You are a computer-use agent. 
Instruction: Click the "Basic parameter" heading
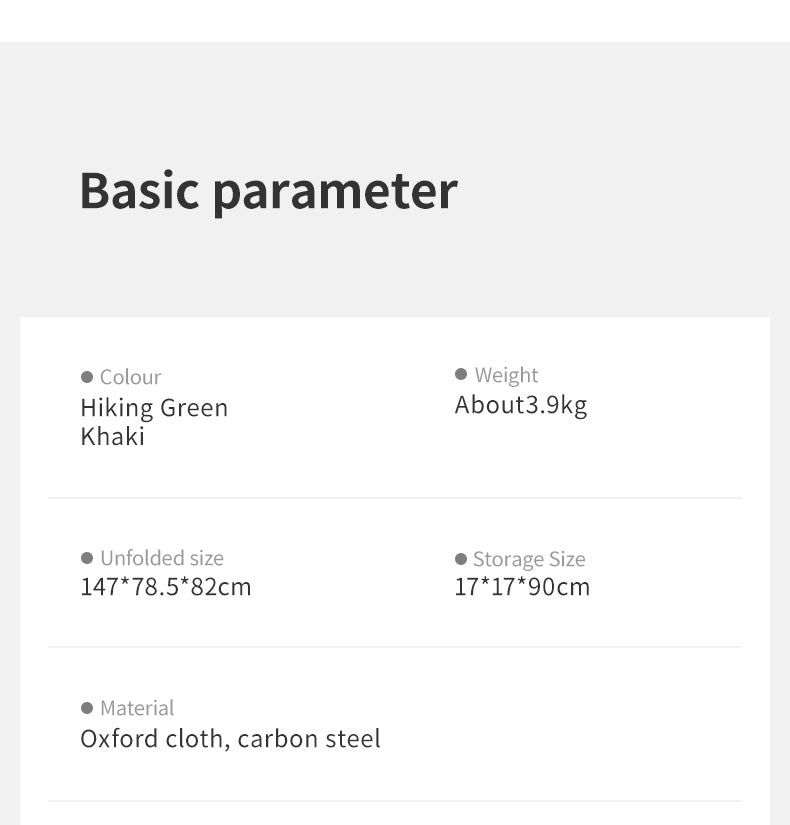(268, 190)
